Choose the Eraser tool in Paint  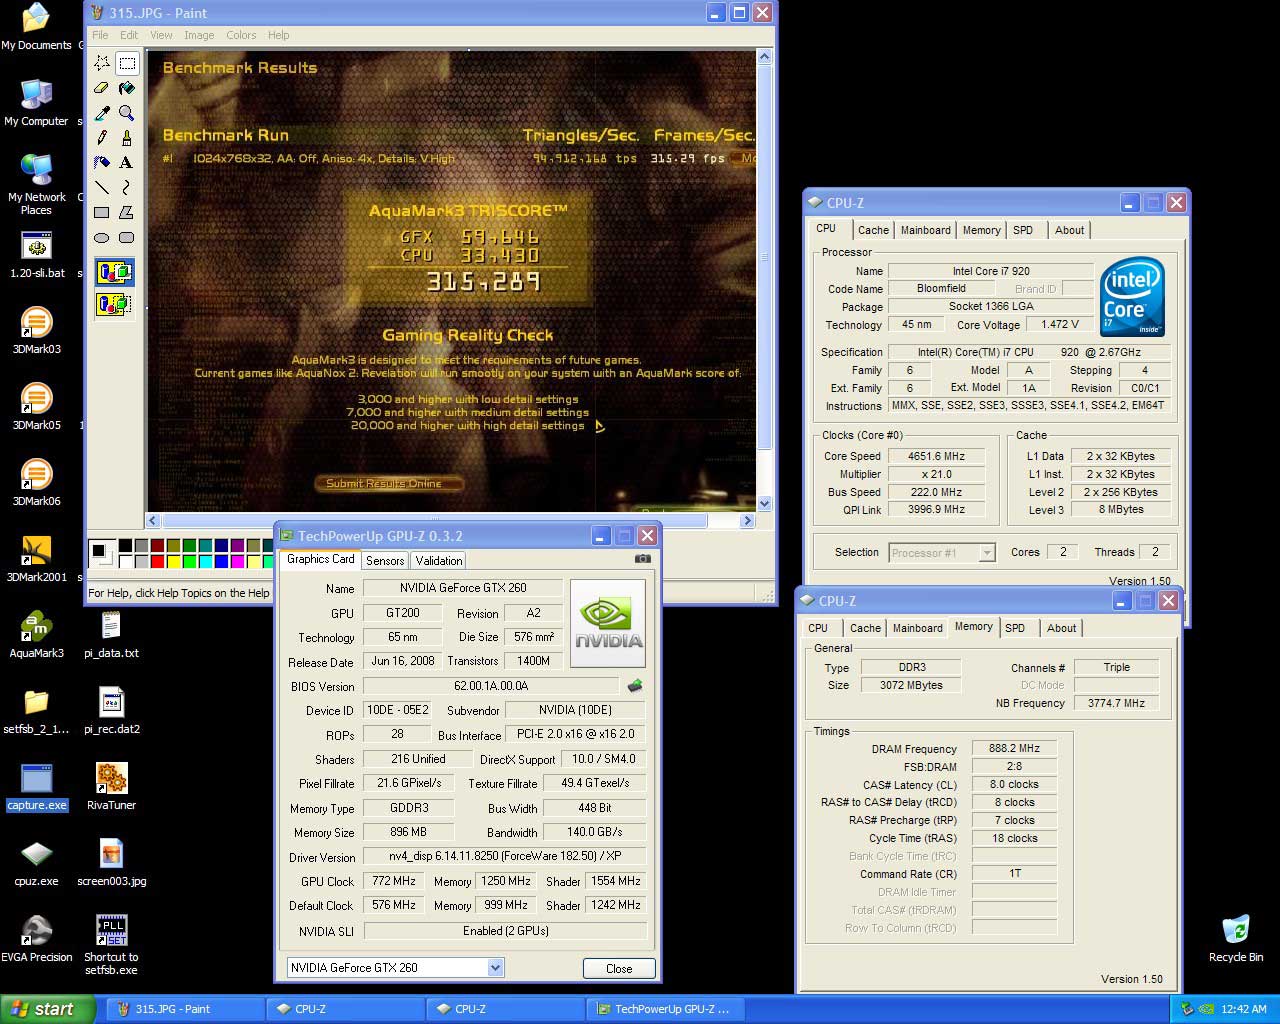[x=102, y=89]
